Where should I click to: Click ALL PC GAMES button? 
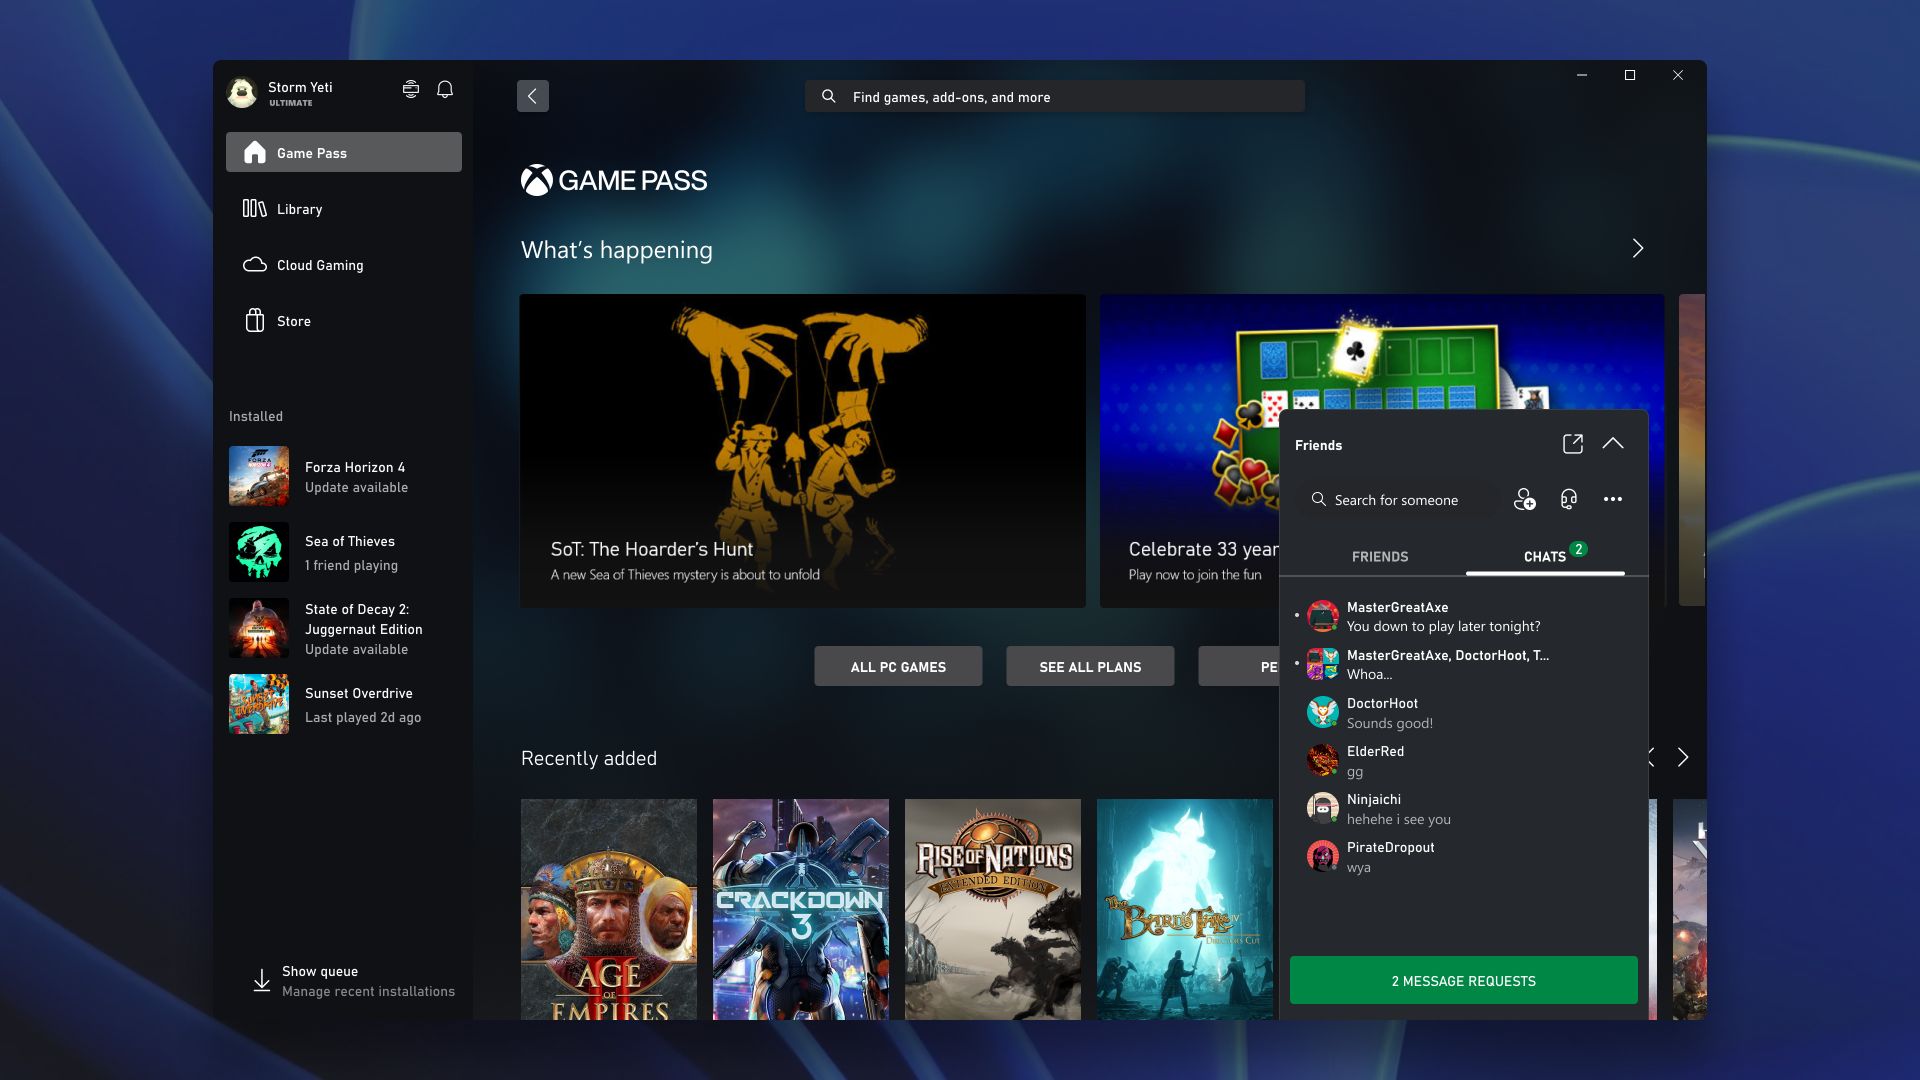pos(897,666)
